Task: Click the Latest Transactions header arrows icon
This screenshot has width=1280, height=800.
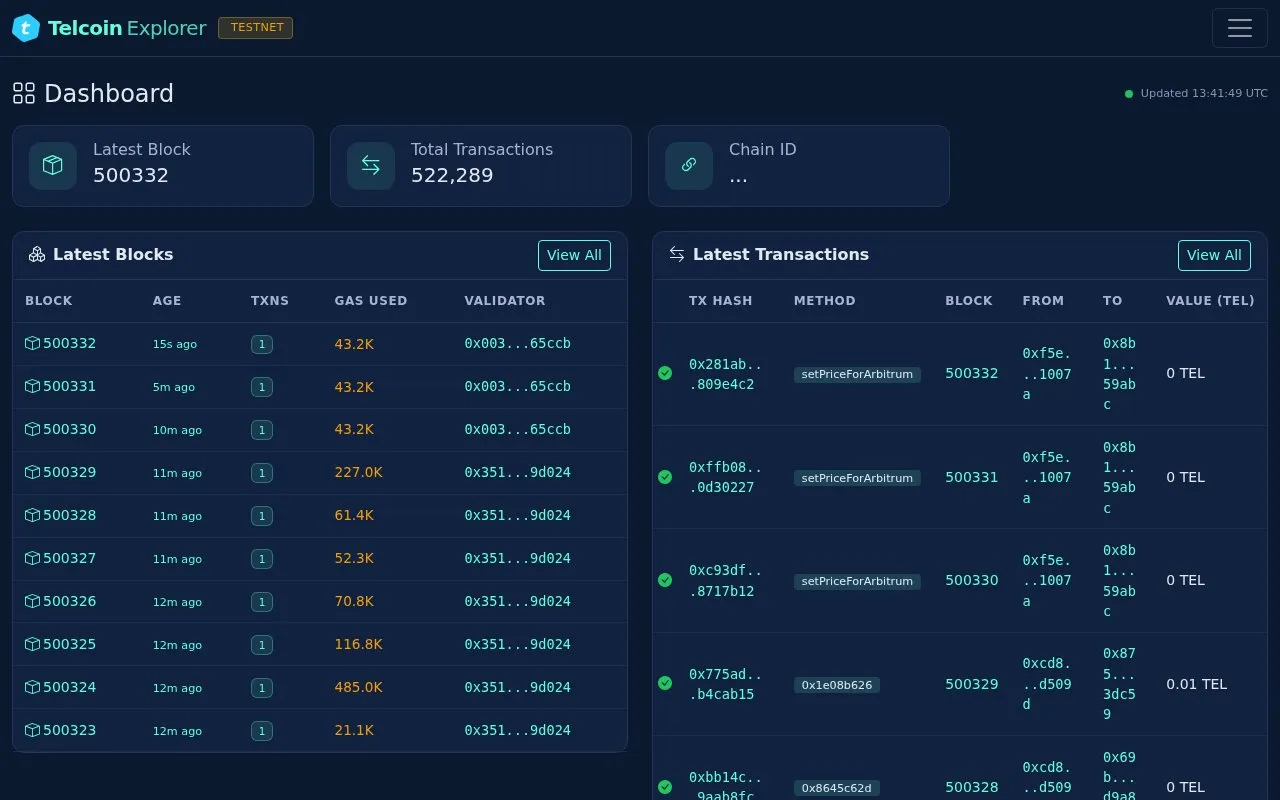Action: (677, 255)
